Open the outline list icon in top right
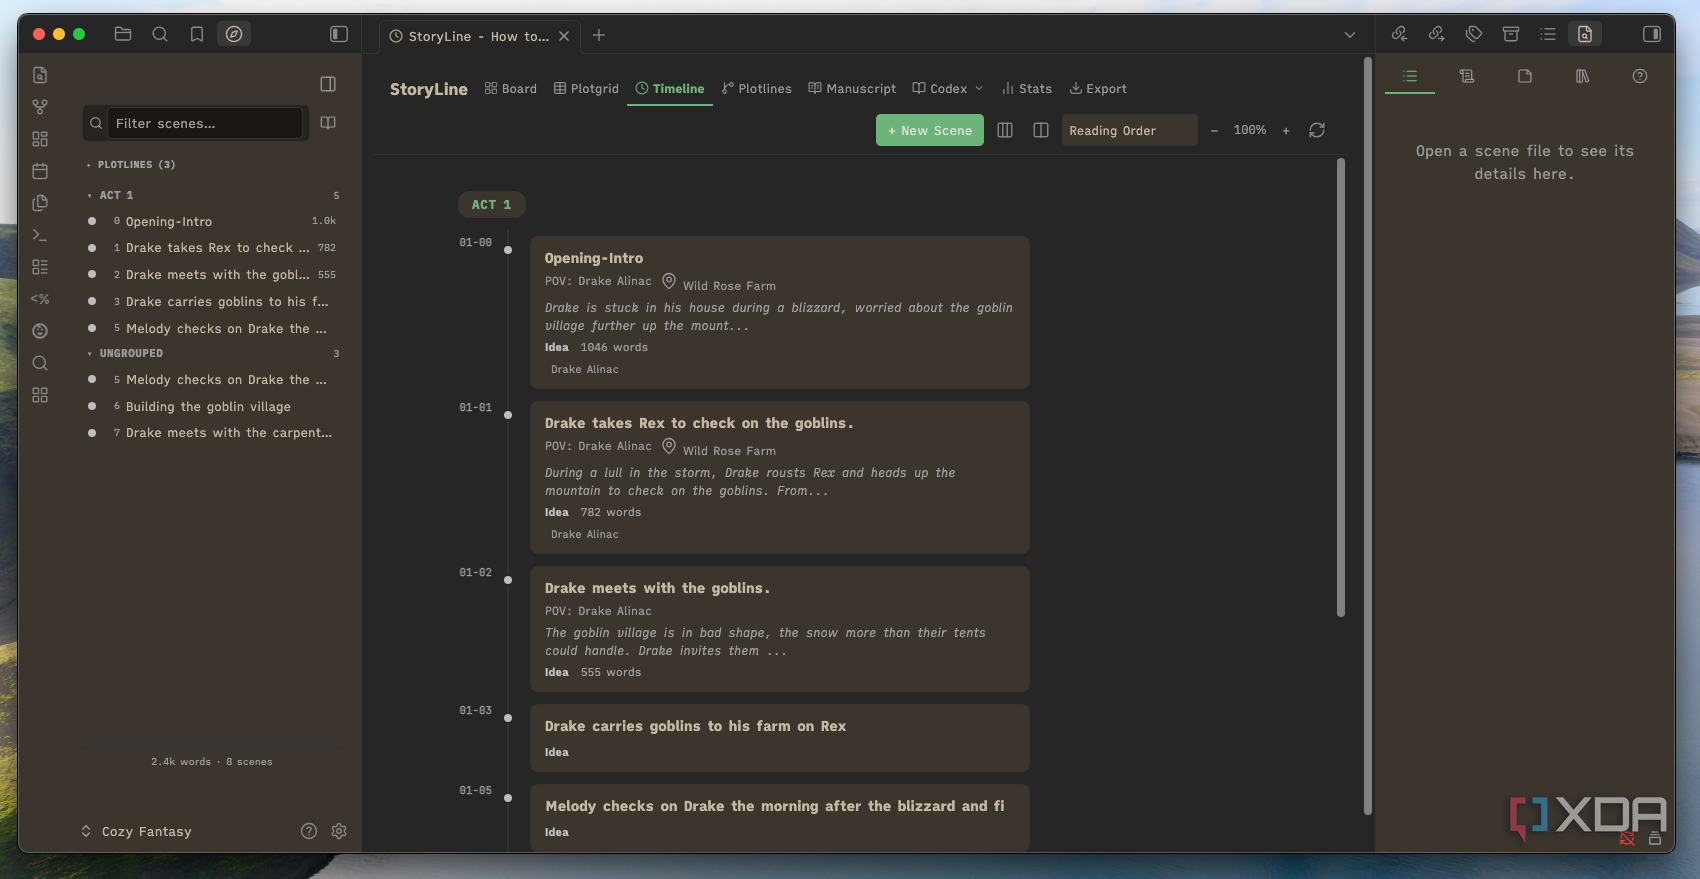The image size is (1700, 879). [x=1548, y=34]
